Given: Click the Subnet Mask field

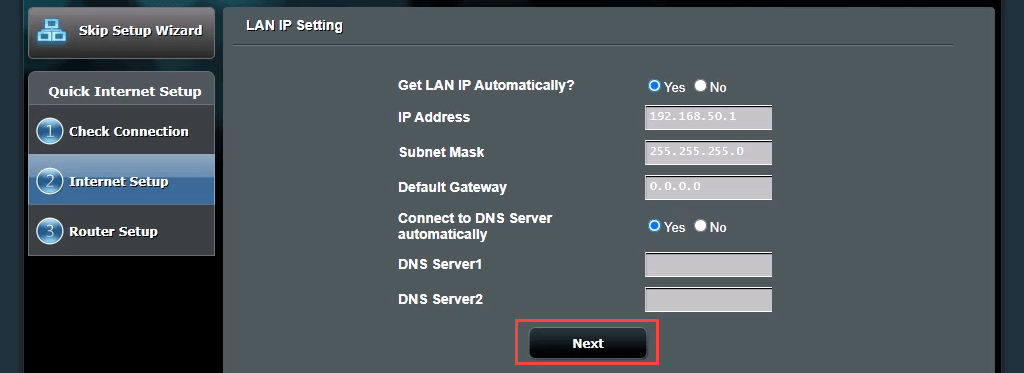Looking at the screenshot, I should [709, 152].
